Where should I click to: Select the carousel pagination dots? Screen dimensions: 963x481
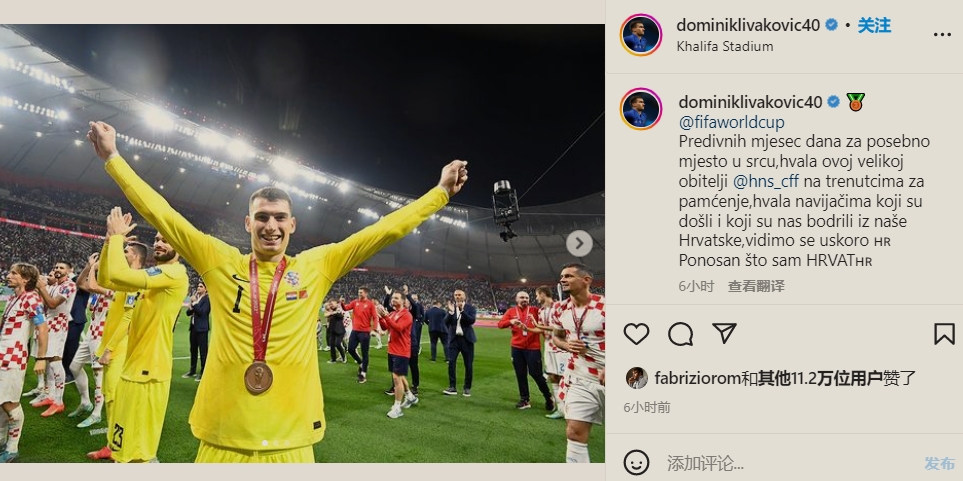click(276, 443)
